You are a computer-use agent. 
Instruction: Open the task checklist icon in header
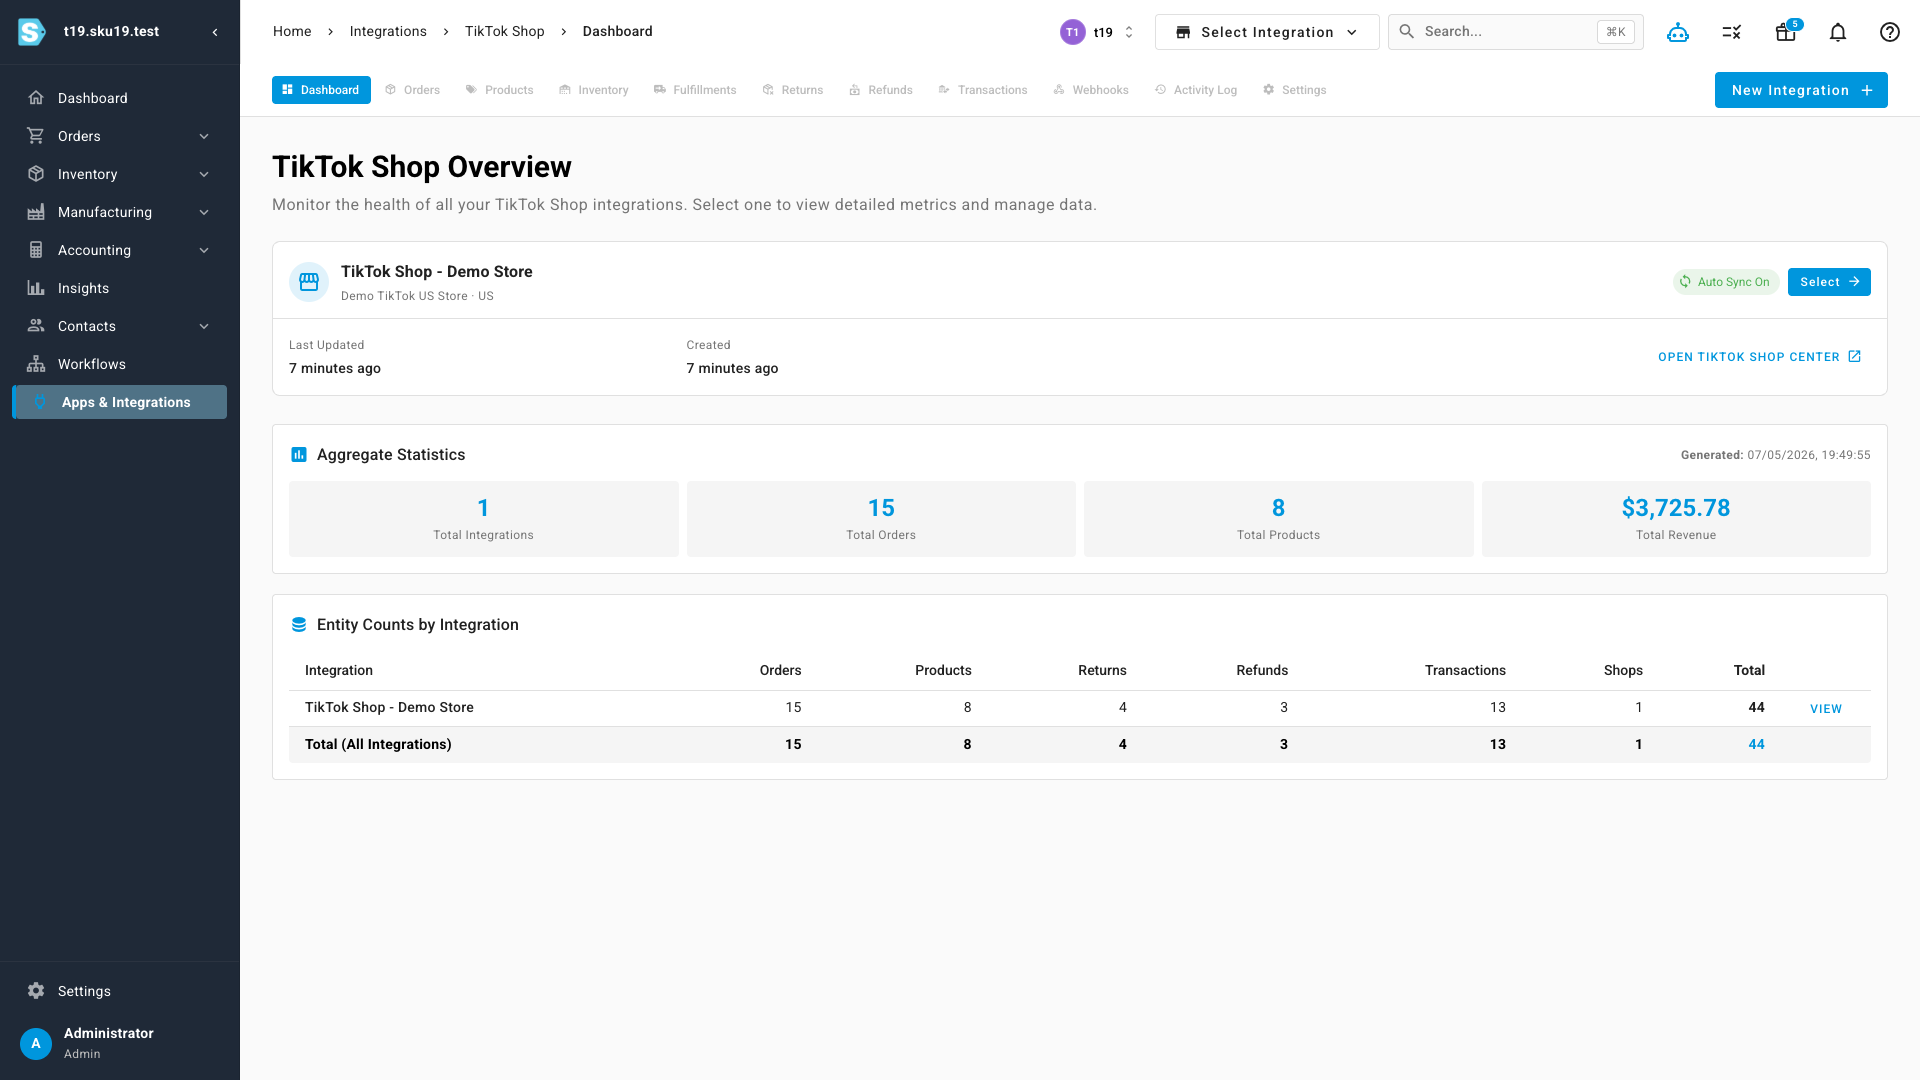pos(1732,32)
